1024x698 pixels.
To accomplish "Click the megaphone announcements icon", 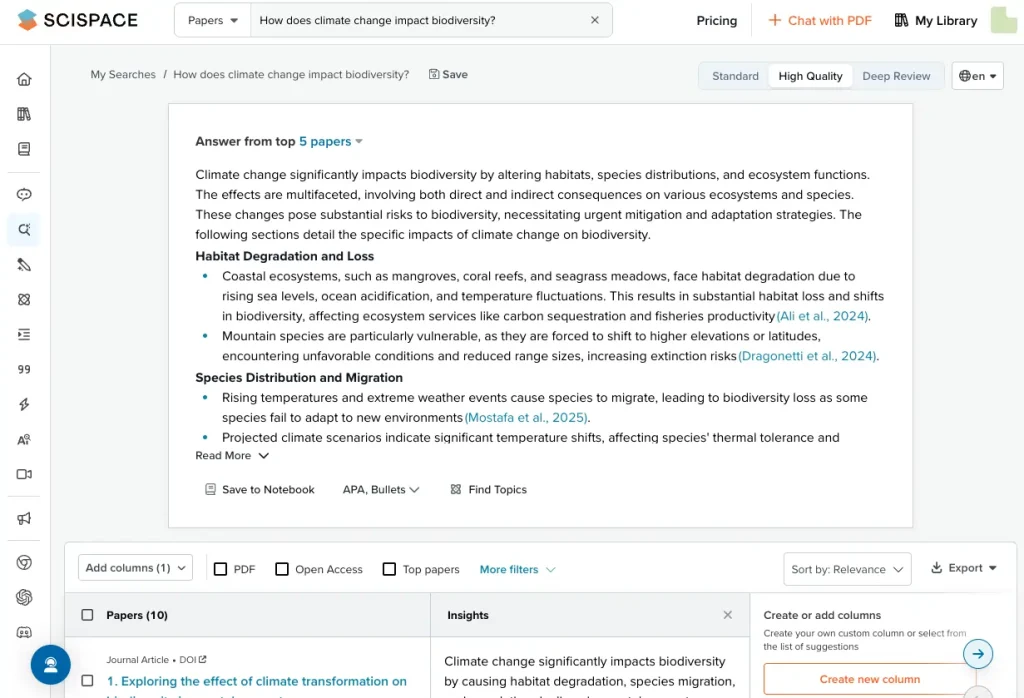I will click(24, 518).
